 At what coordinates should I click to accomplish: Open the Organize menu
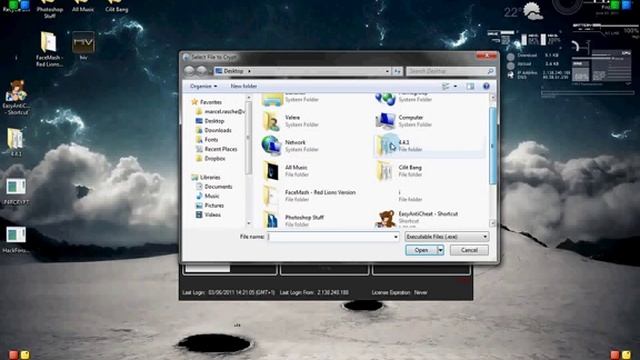pyautogui.click(x=203, y=86)
